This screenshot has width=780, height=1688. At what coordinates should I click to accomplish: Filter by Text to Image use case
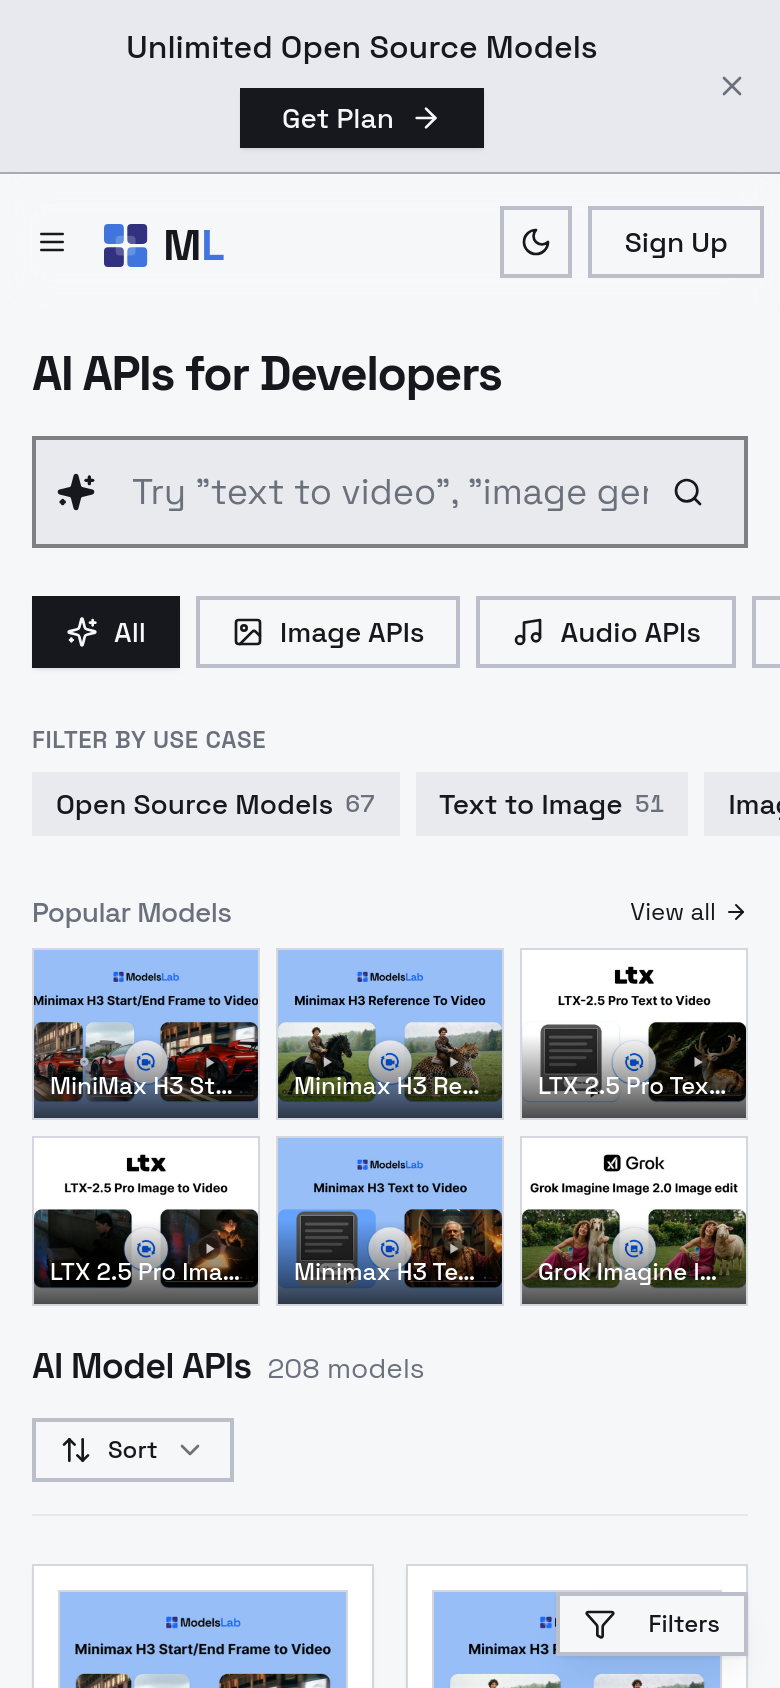[x=552, y=804]
